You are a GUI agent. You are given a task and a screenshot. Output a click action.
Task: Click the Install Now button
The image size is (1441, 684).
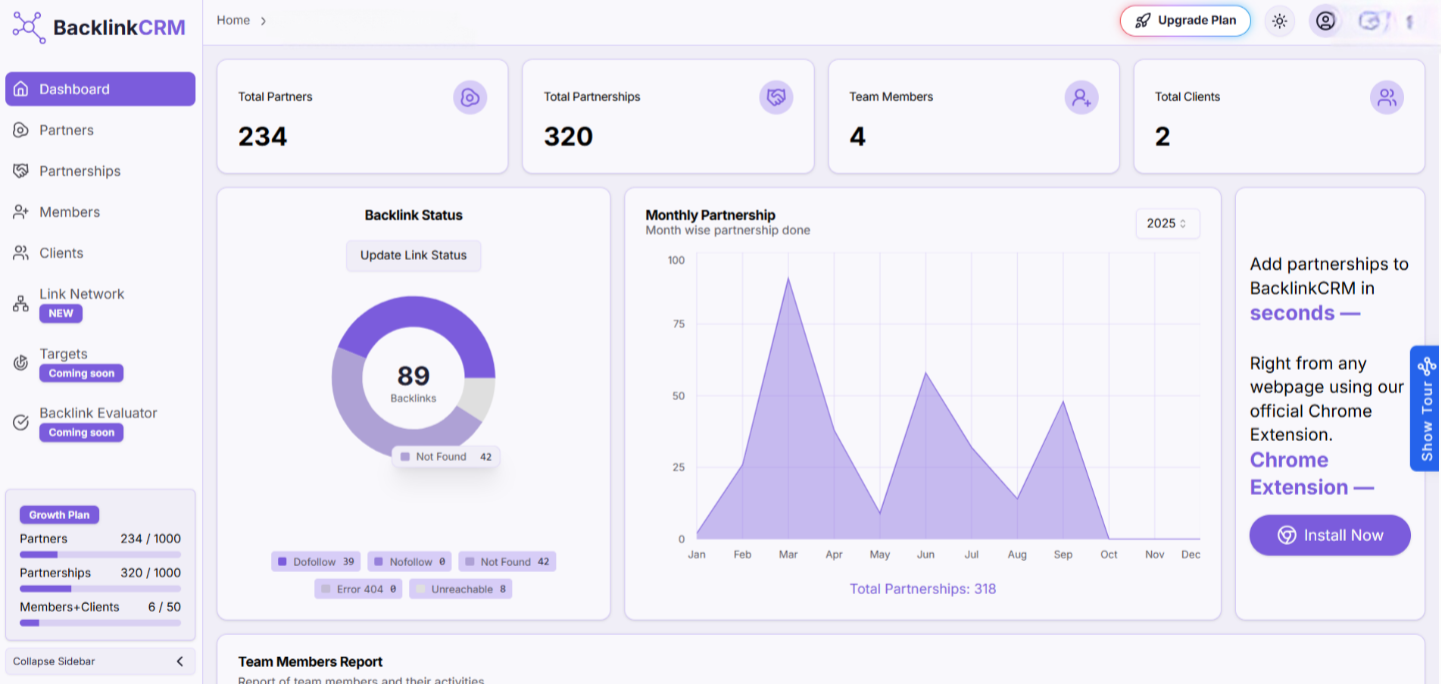(x=1329, y=535)
